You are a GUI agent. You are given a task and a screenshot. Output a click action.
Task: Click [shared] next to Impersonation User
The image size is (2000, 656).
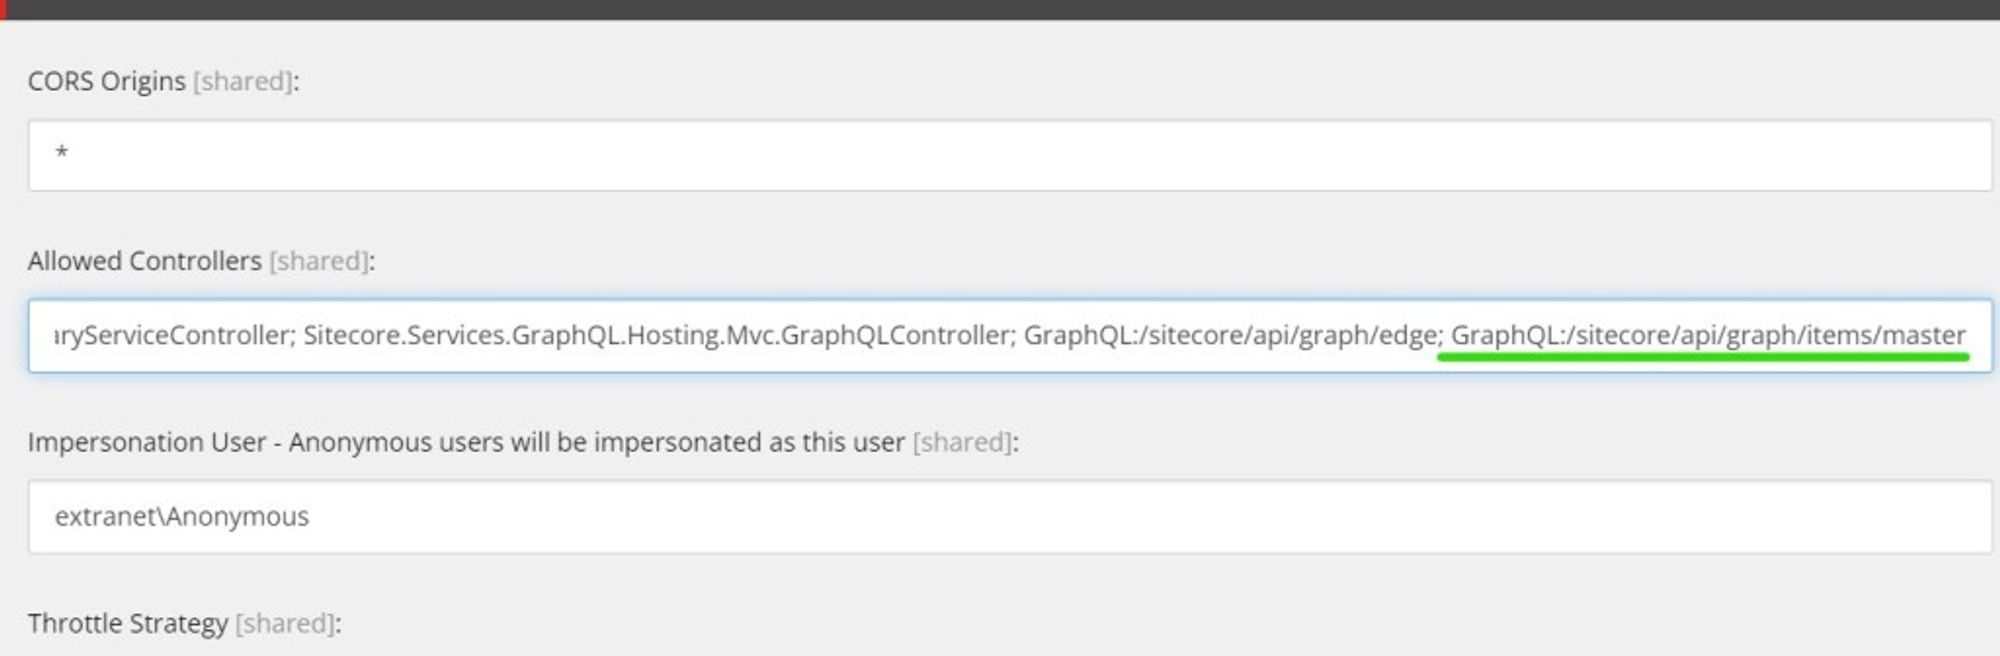coord(960,441)
